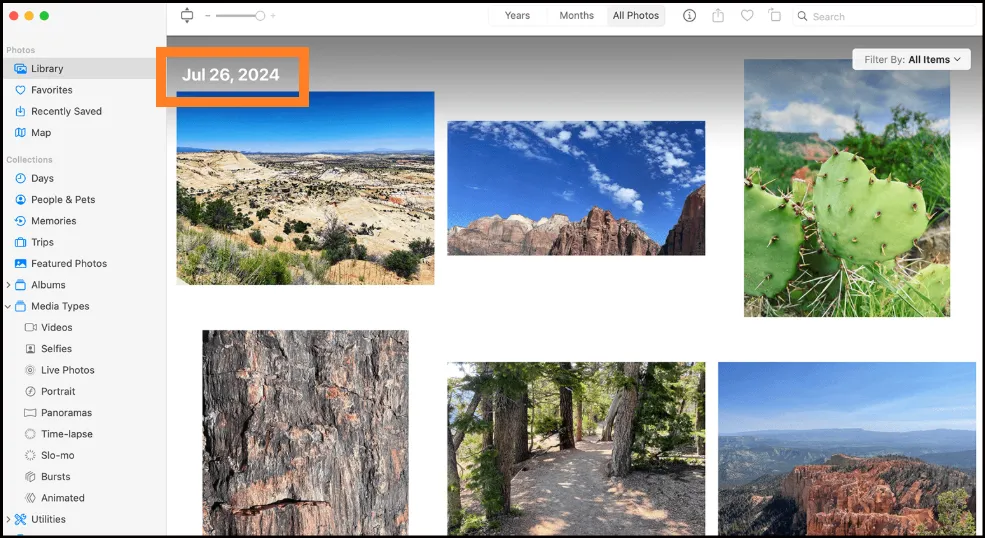Click the zoom in plus button

tap(273, 16)
